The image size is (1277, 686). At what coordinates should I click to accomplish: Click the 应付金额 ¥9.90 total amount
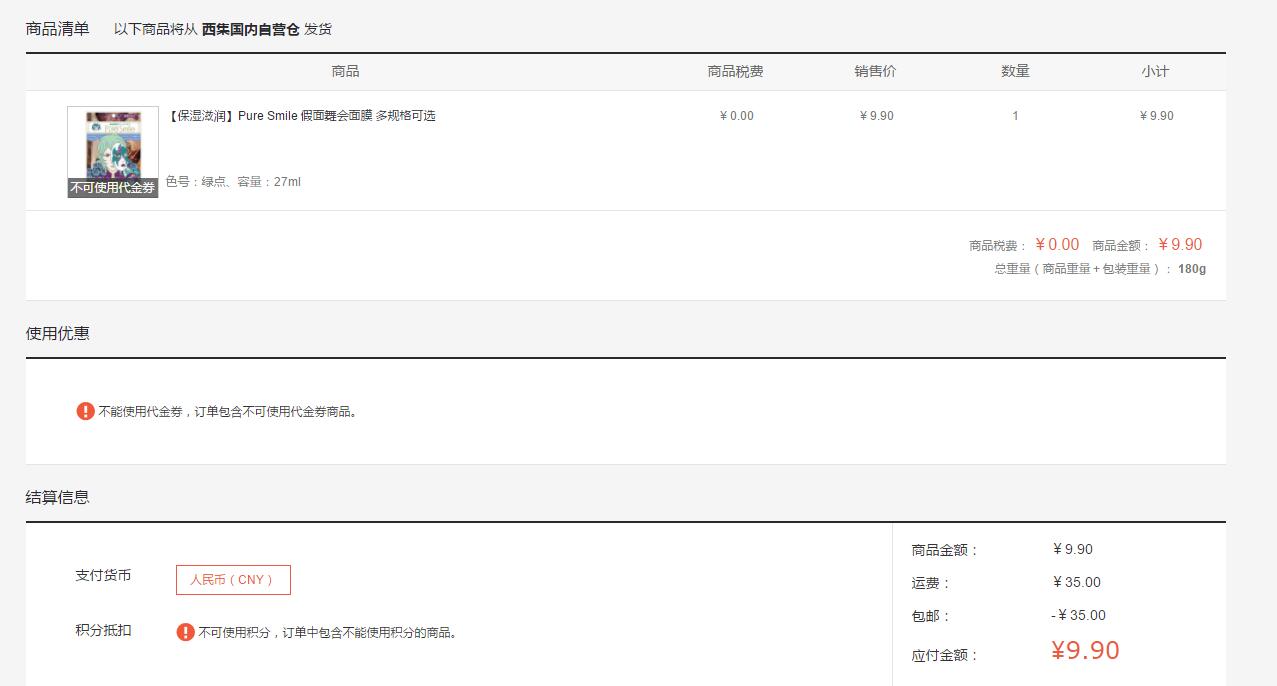(1085, 651)
